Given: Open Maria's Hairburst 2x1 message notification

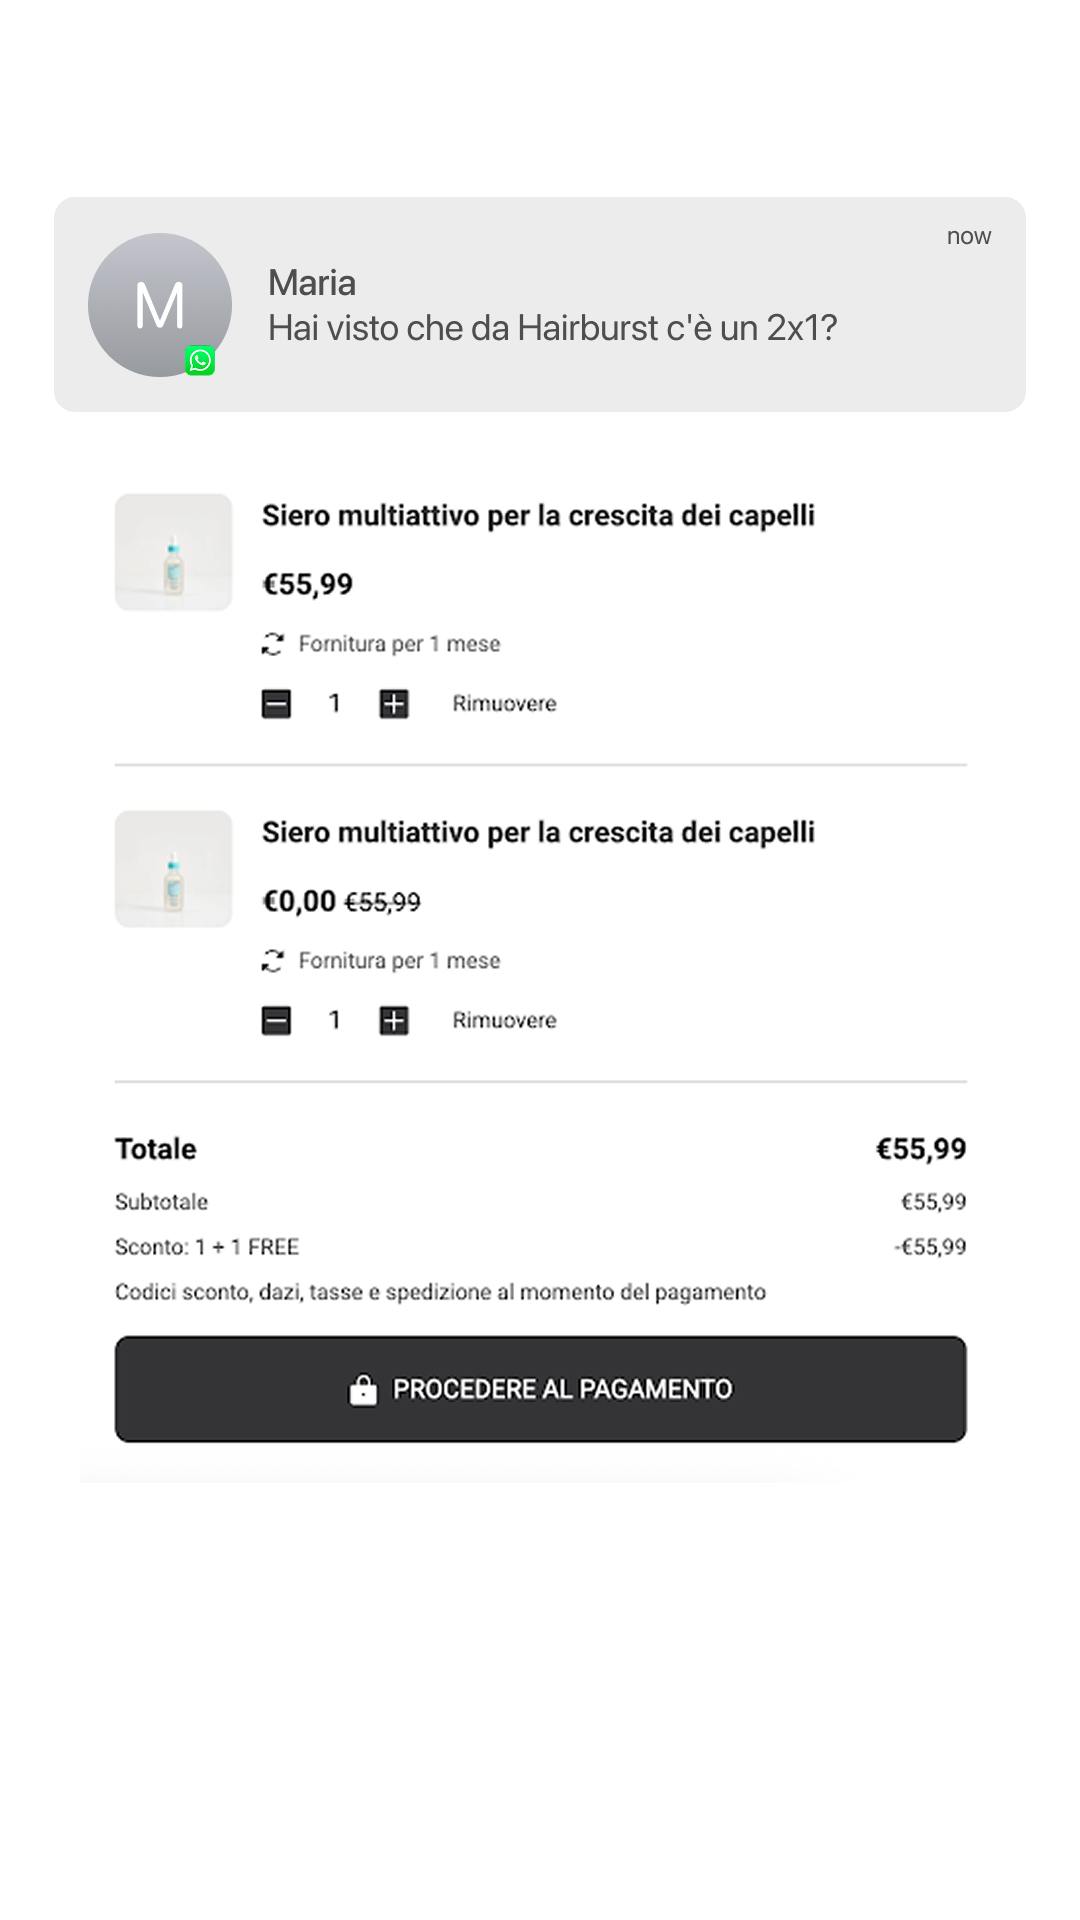Looking at the screenshot, I should click(x=540, y=304).
